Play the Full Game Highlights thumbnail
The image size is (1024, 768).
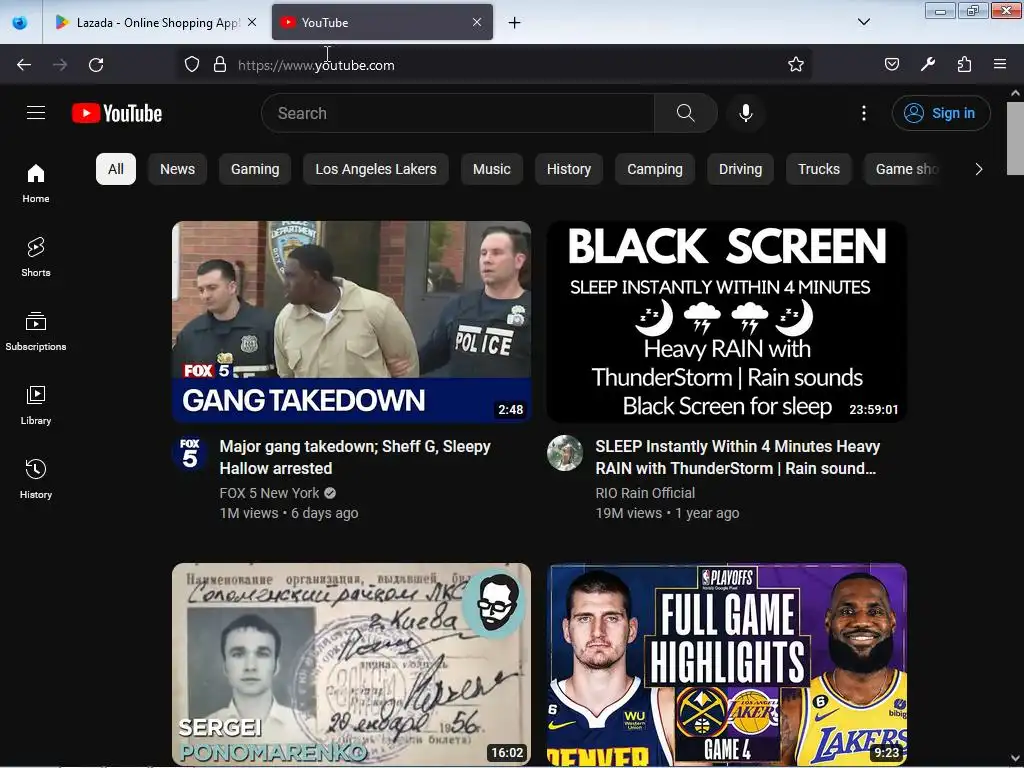pyautogui.click(x=726, y=664)
